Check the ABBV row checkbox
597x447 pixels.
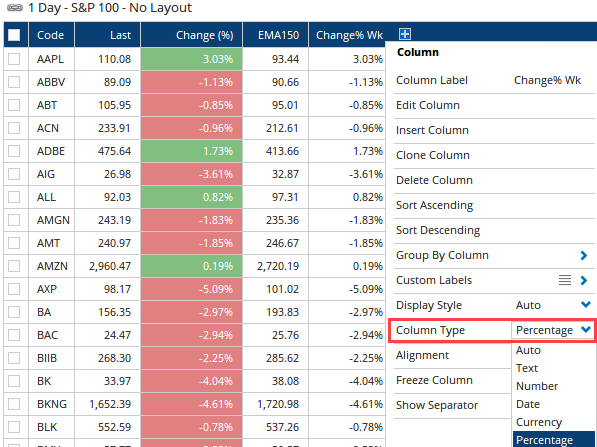click(x=14, y=82)
